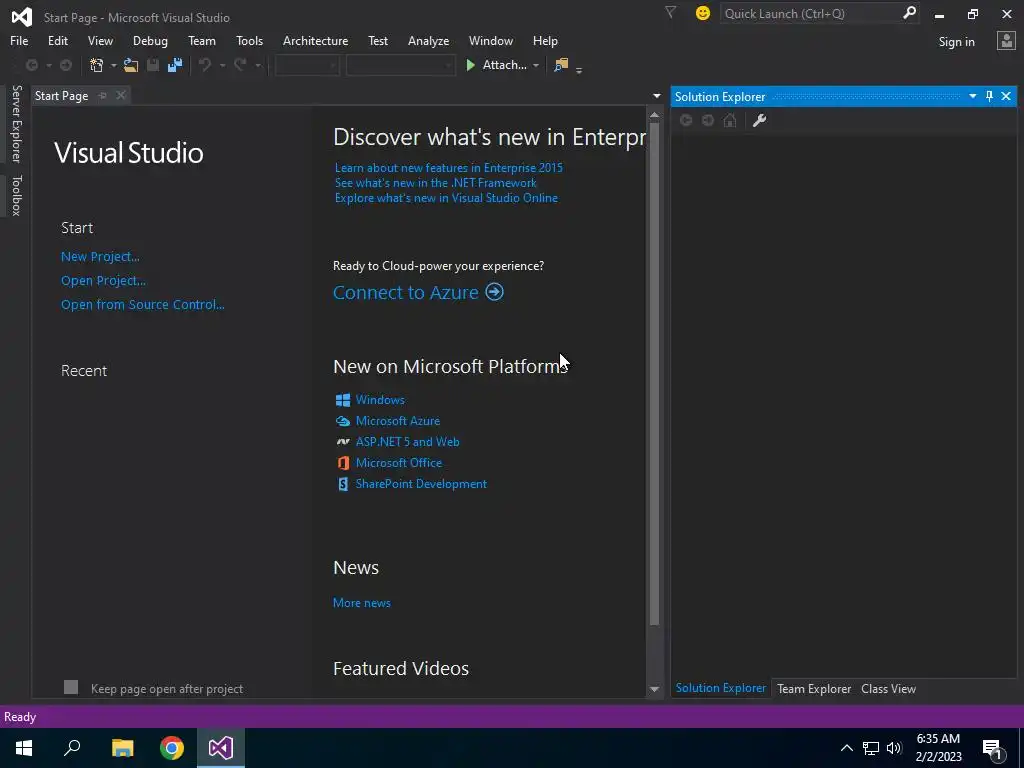Open the Undo history dropdown arrow
The image size is (1024, 768).
(222, 65)
